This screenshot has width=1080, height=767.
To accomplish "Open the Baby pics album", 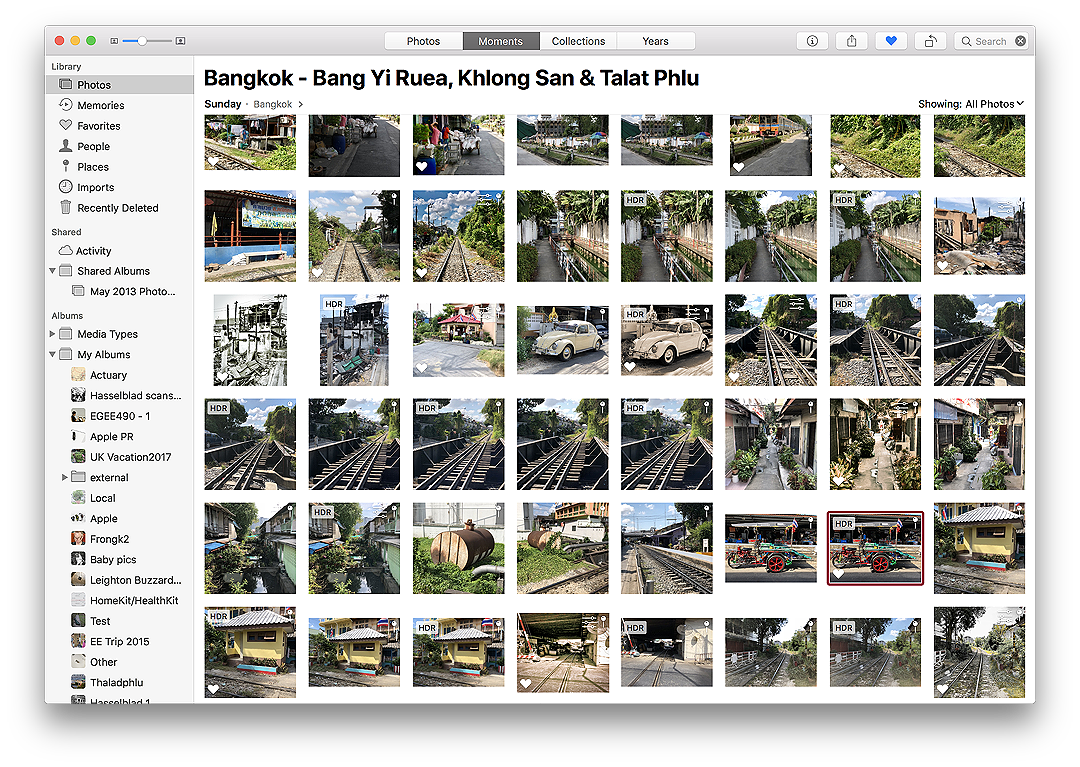I will pos(120,560).
